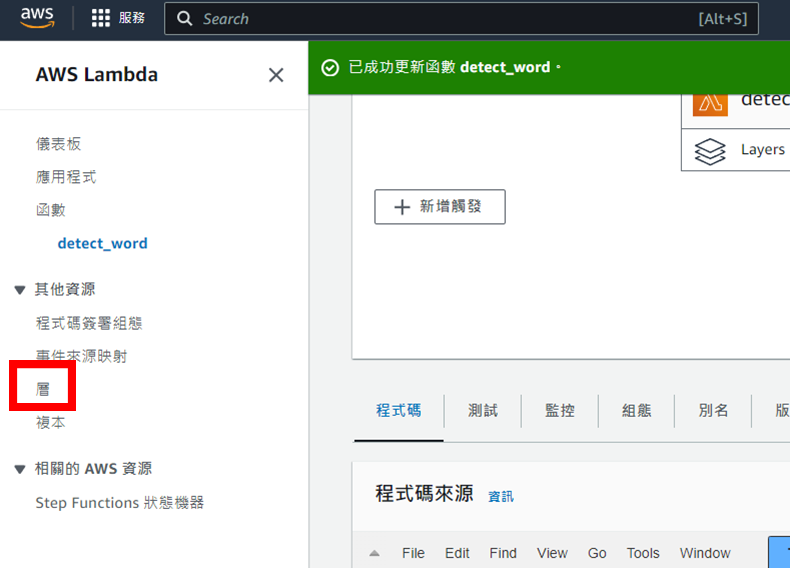Open the View menu in editor

tap(552, 553)
